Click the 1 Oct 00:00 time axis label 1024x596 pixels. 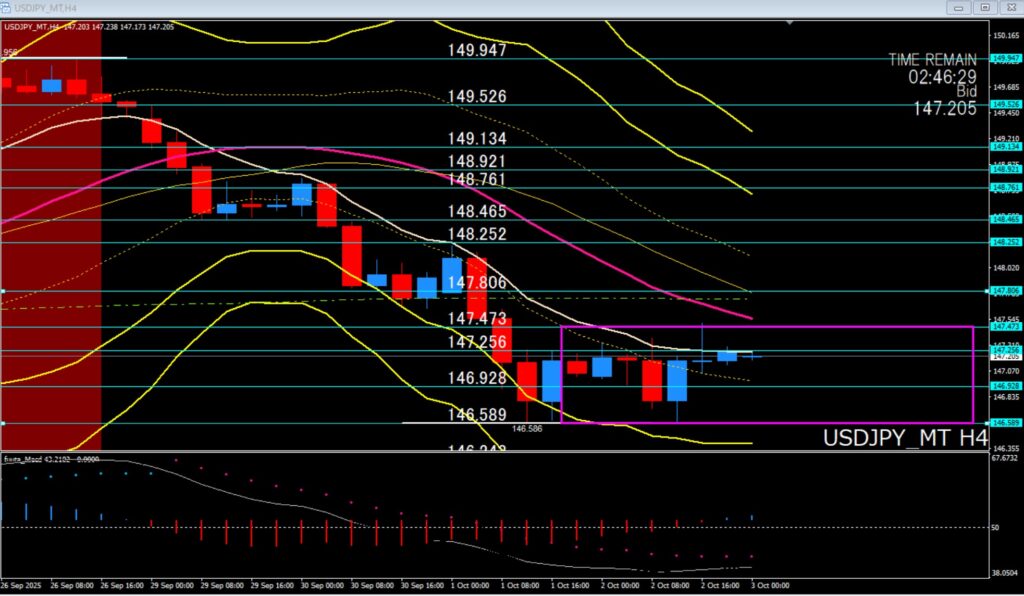467,583
